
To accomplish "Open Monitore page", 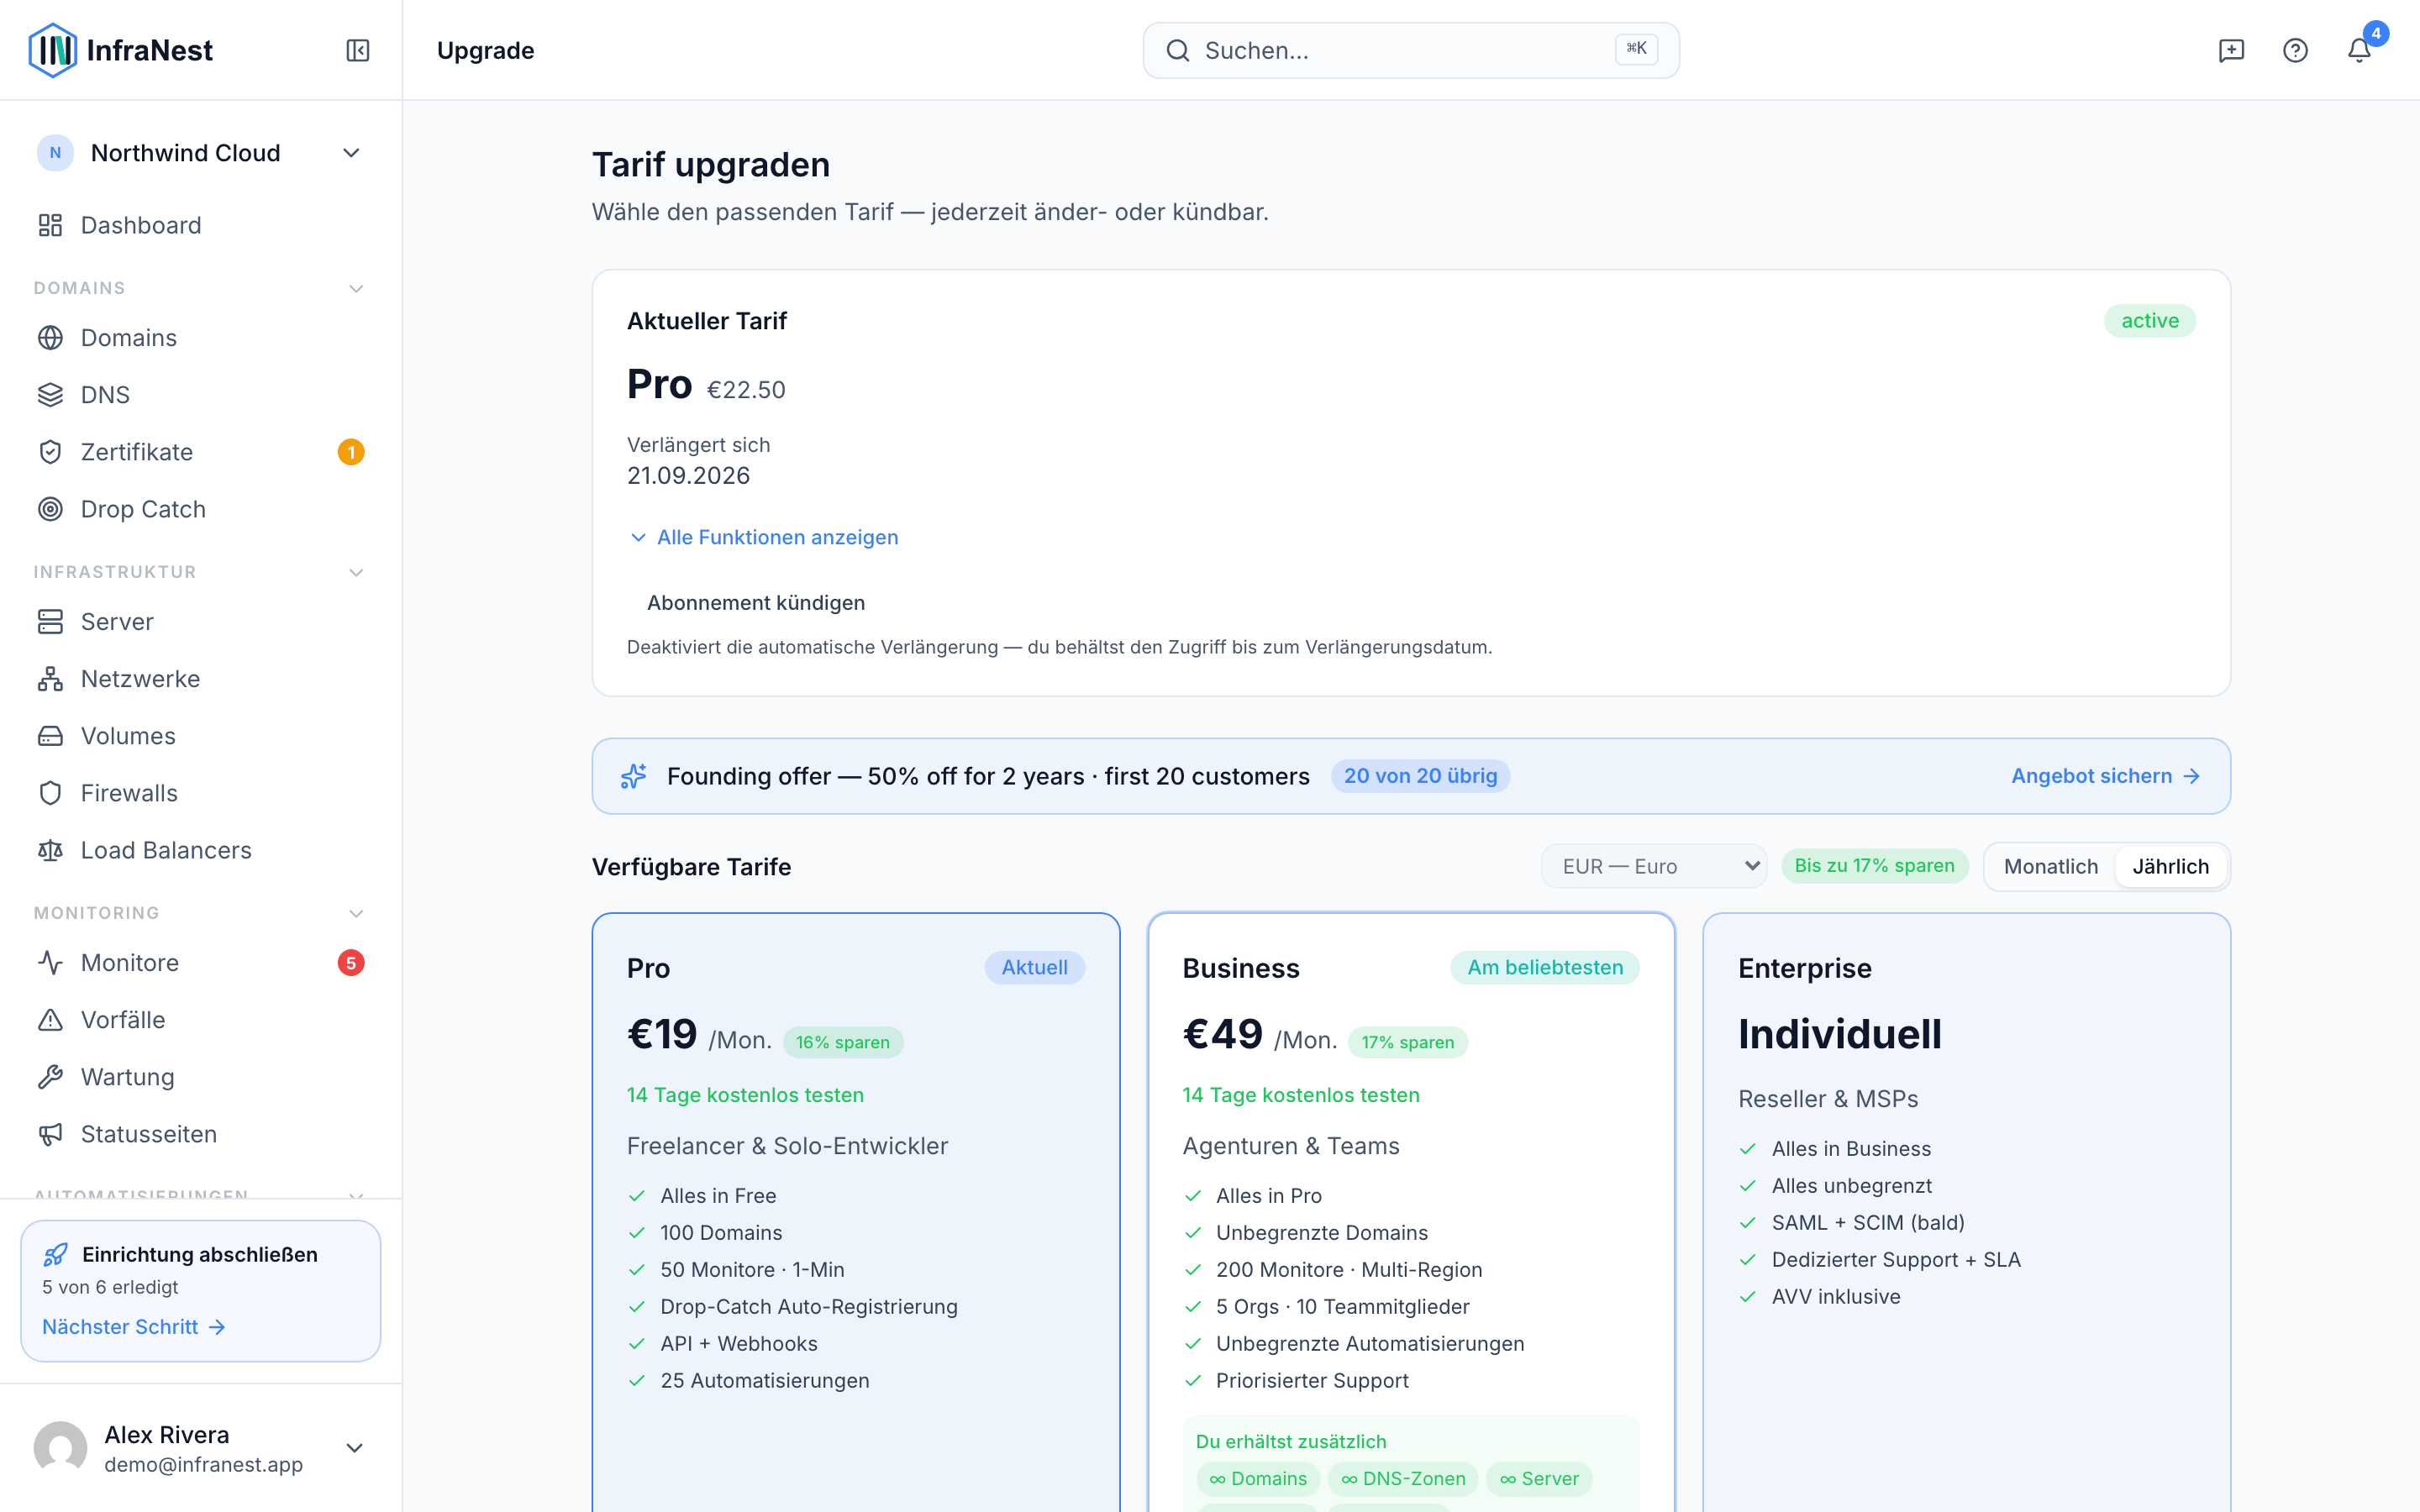I will pos(200,963).
